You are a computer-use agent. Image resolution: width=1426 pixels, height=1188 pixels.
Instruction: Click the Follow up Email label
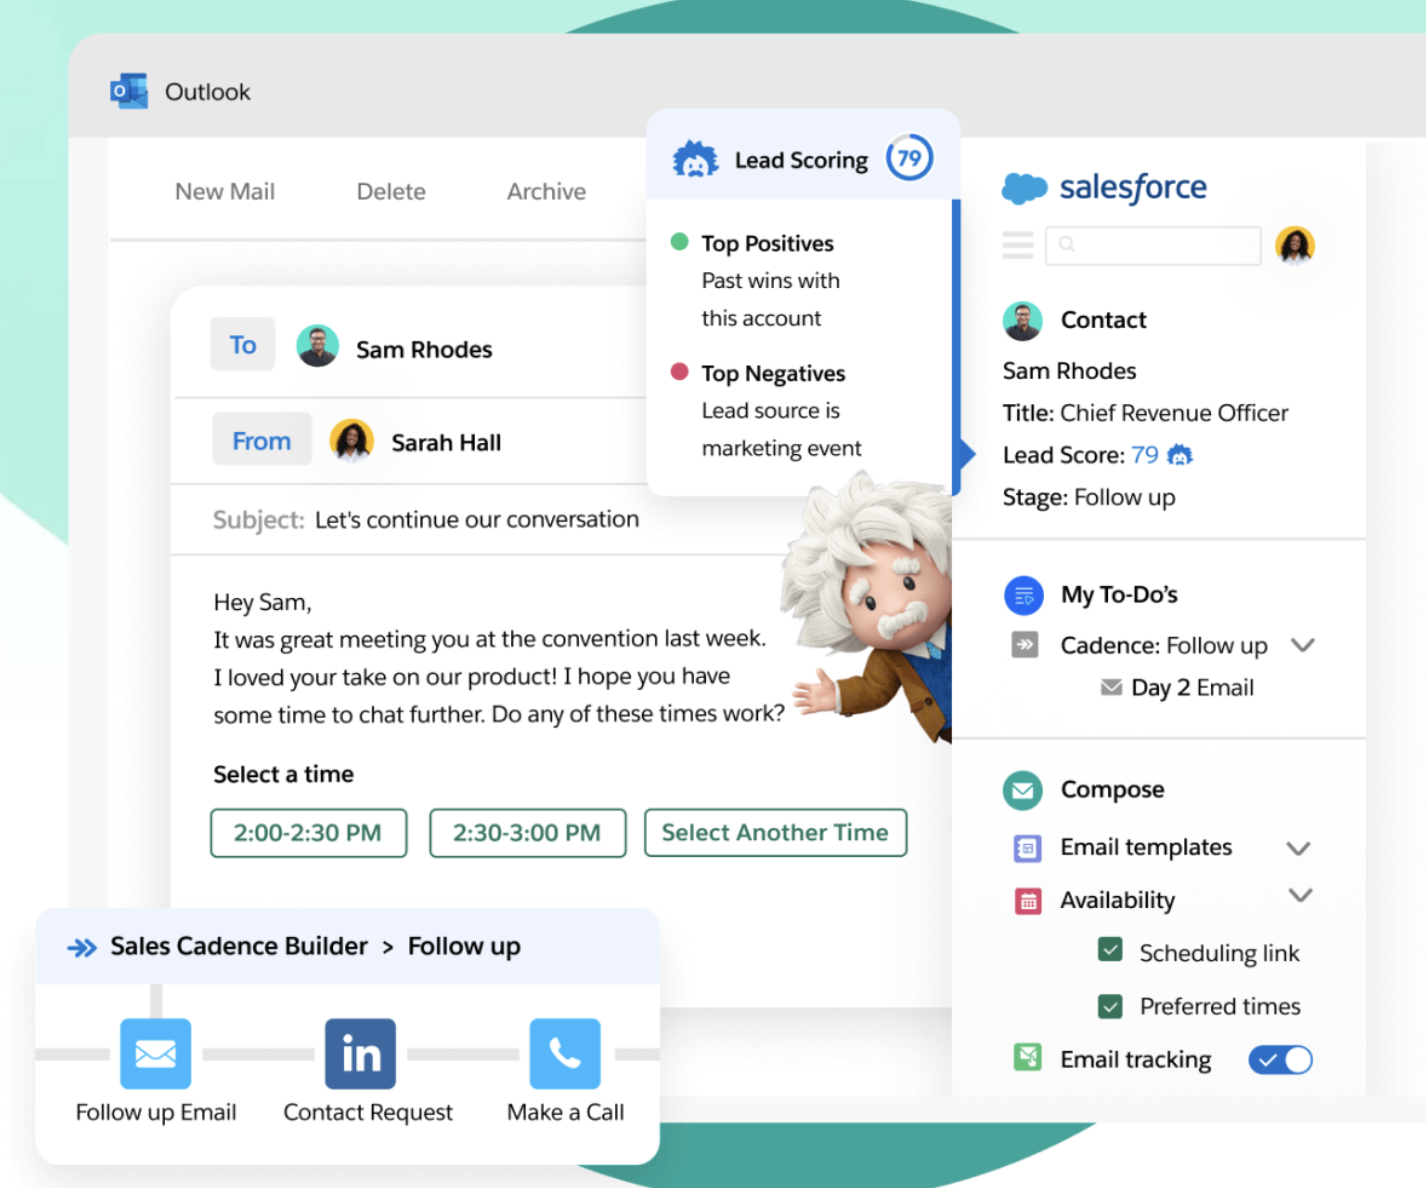point(156,1112)
